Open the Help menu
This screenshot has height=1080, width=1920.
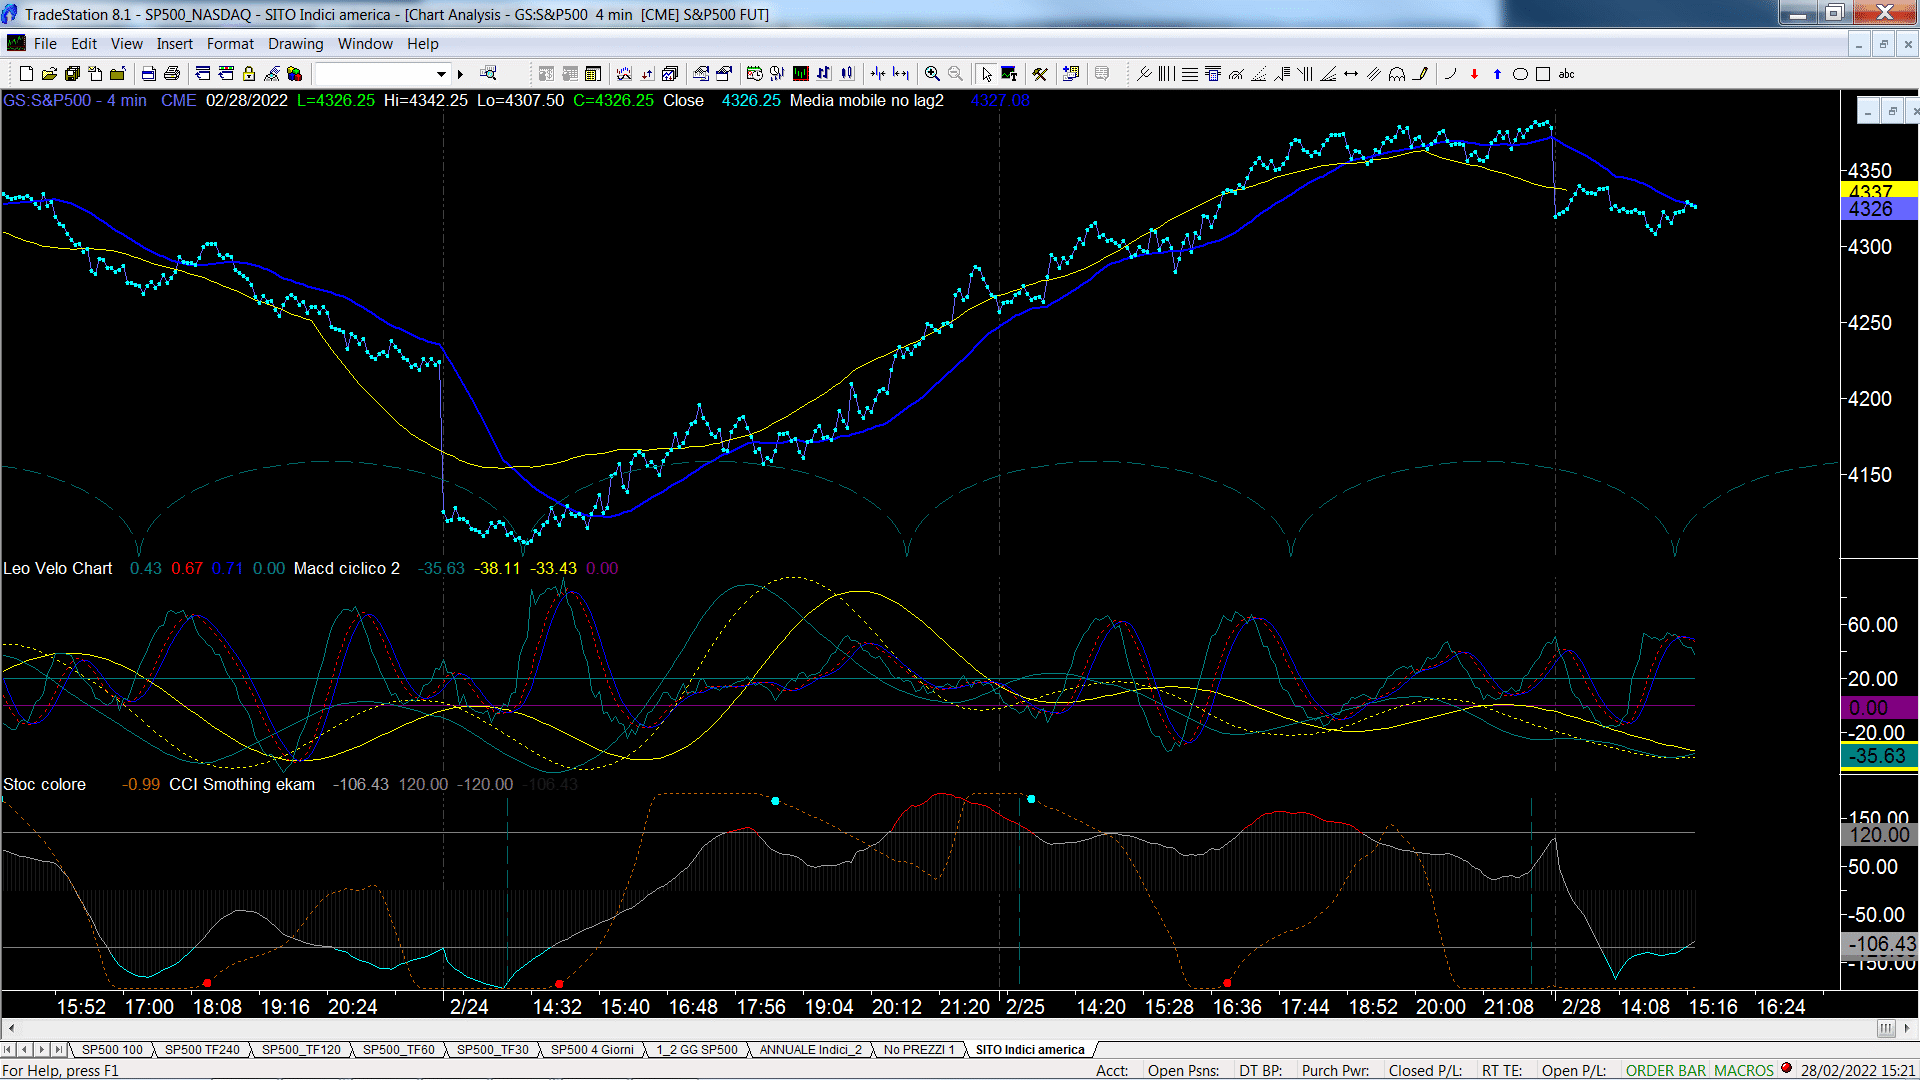coord(422,44)
